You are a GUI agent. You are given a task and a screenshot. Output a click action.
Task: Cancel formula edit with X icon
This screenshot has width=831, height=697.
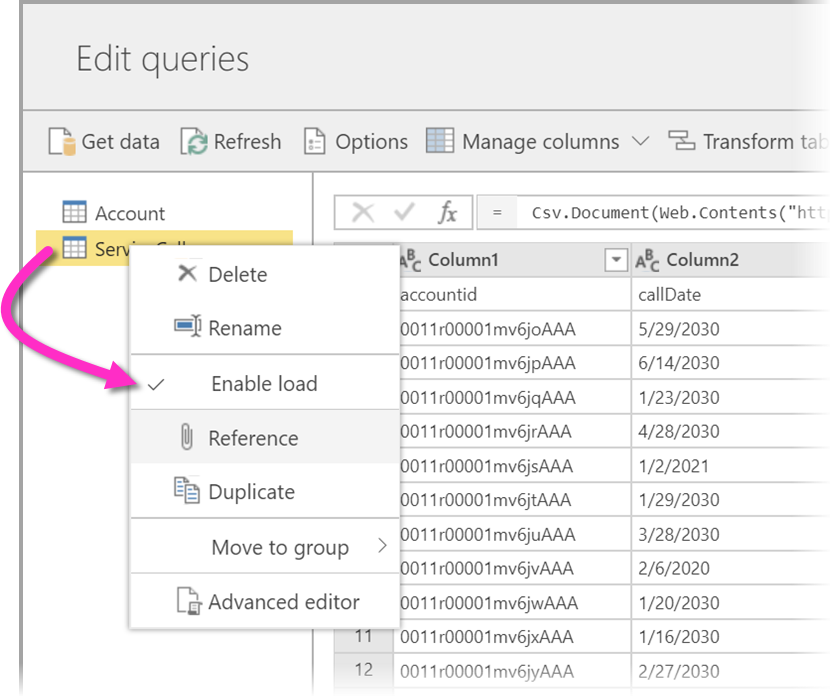click(x=363, y=212)
